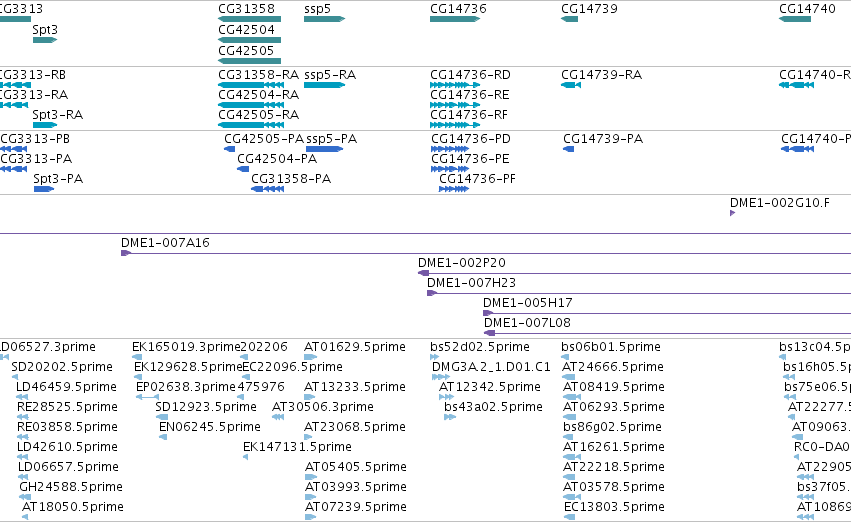Select protein CG31358-PA
Screen dimensions: 851x522
pyautogui.click(x=268, y=189)
